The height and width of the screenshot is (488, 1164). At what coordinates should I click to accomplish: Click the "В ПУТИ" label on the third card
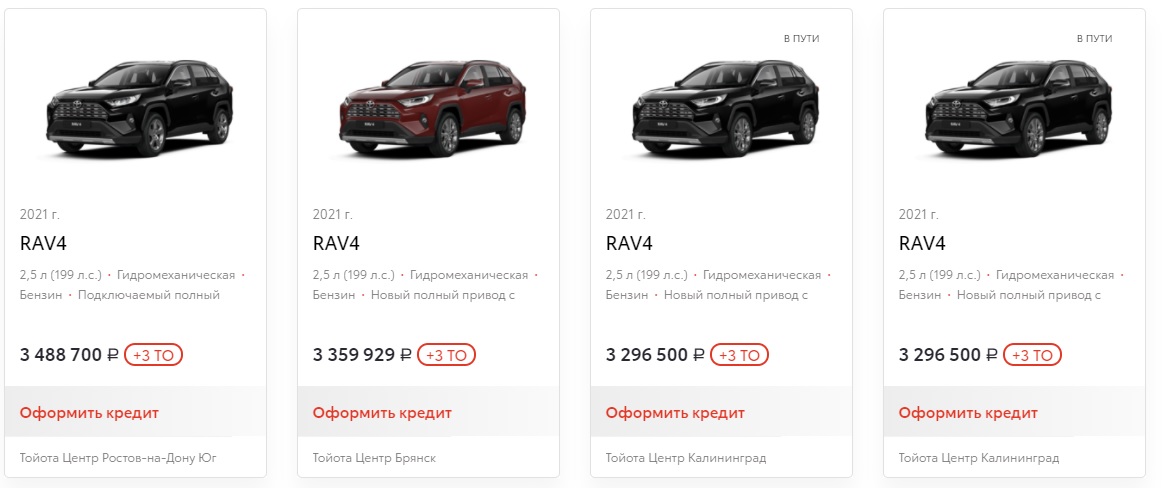tap(801, 38)
